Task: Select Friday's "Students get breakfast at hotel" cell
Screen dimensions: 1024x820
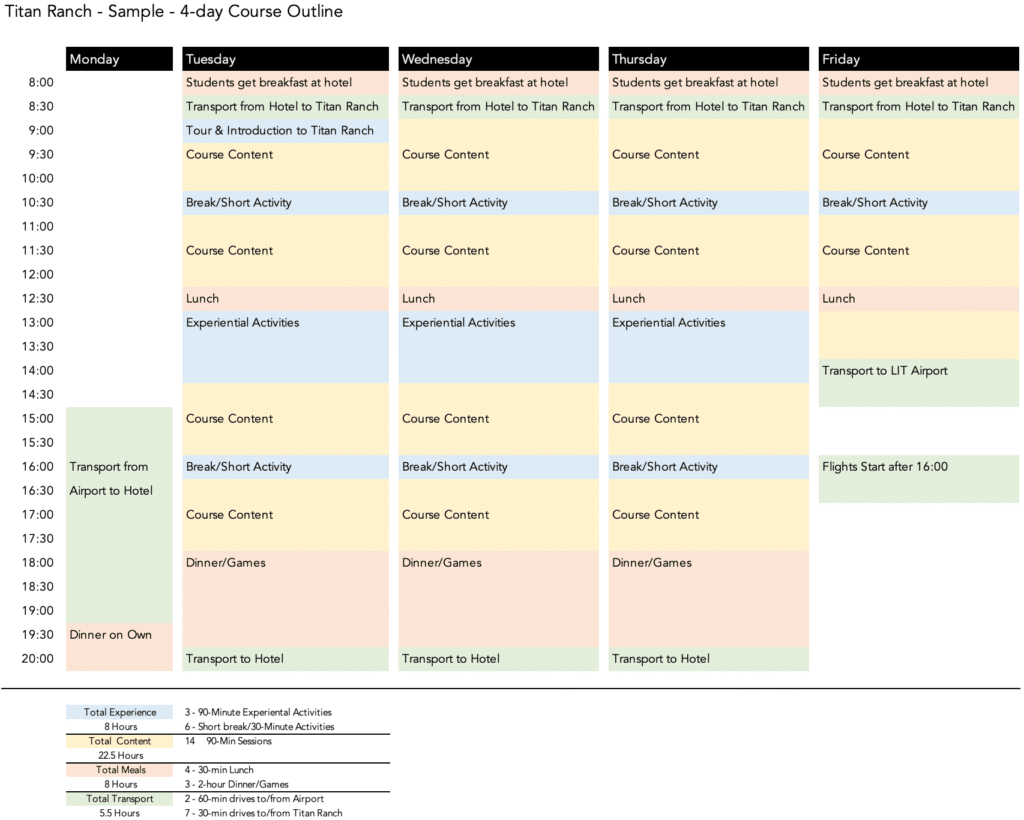Action: pyautogui.click(x=919, y=83)
